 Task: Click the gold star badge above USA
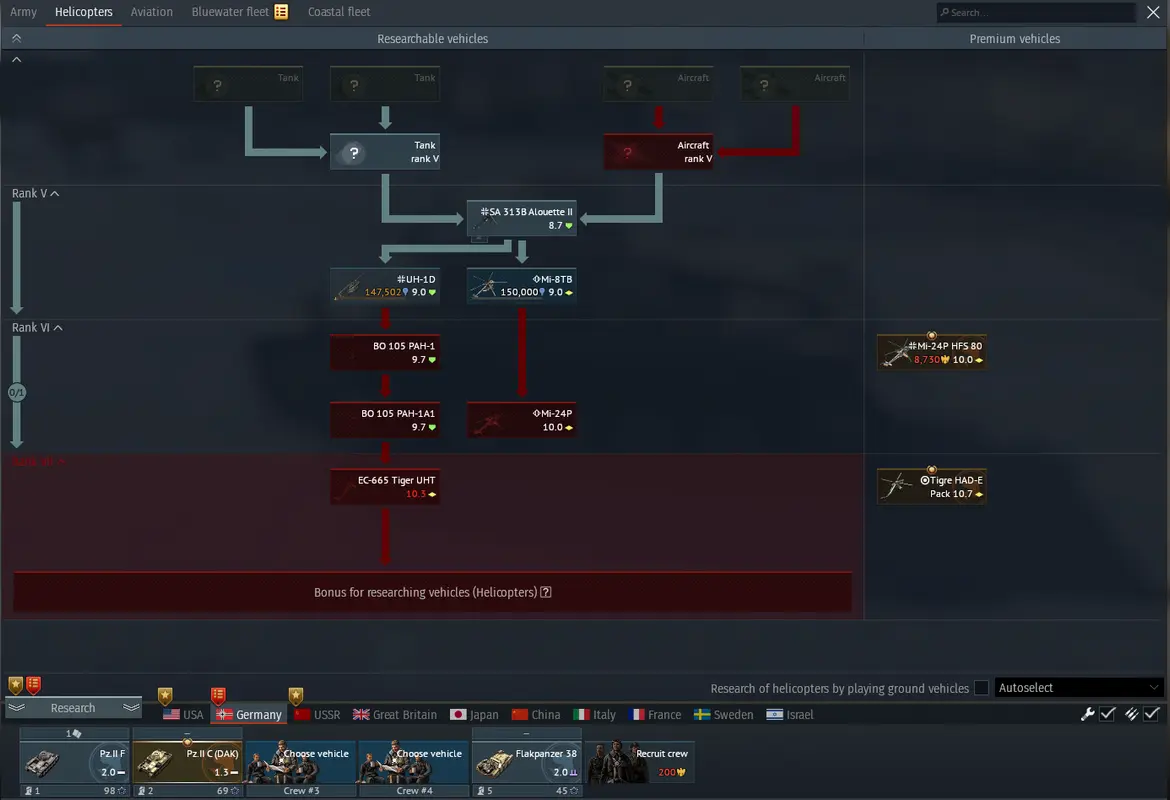165,696
